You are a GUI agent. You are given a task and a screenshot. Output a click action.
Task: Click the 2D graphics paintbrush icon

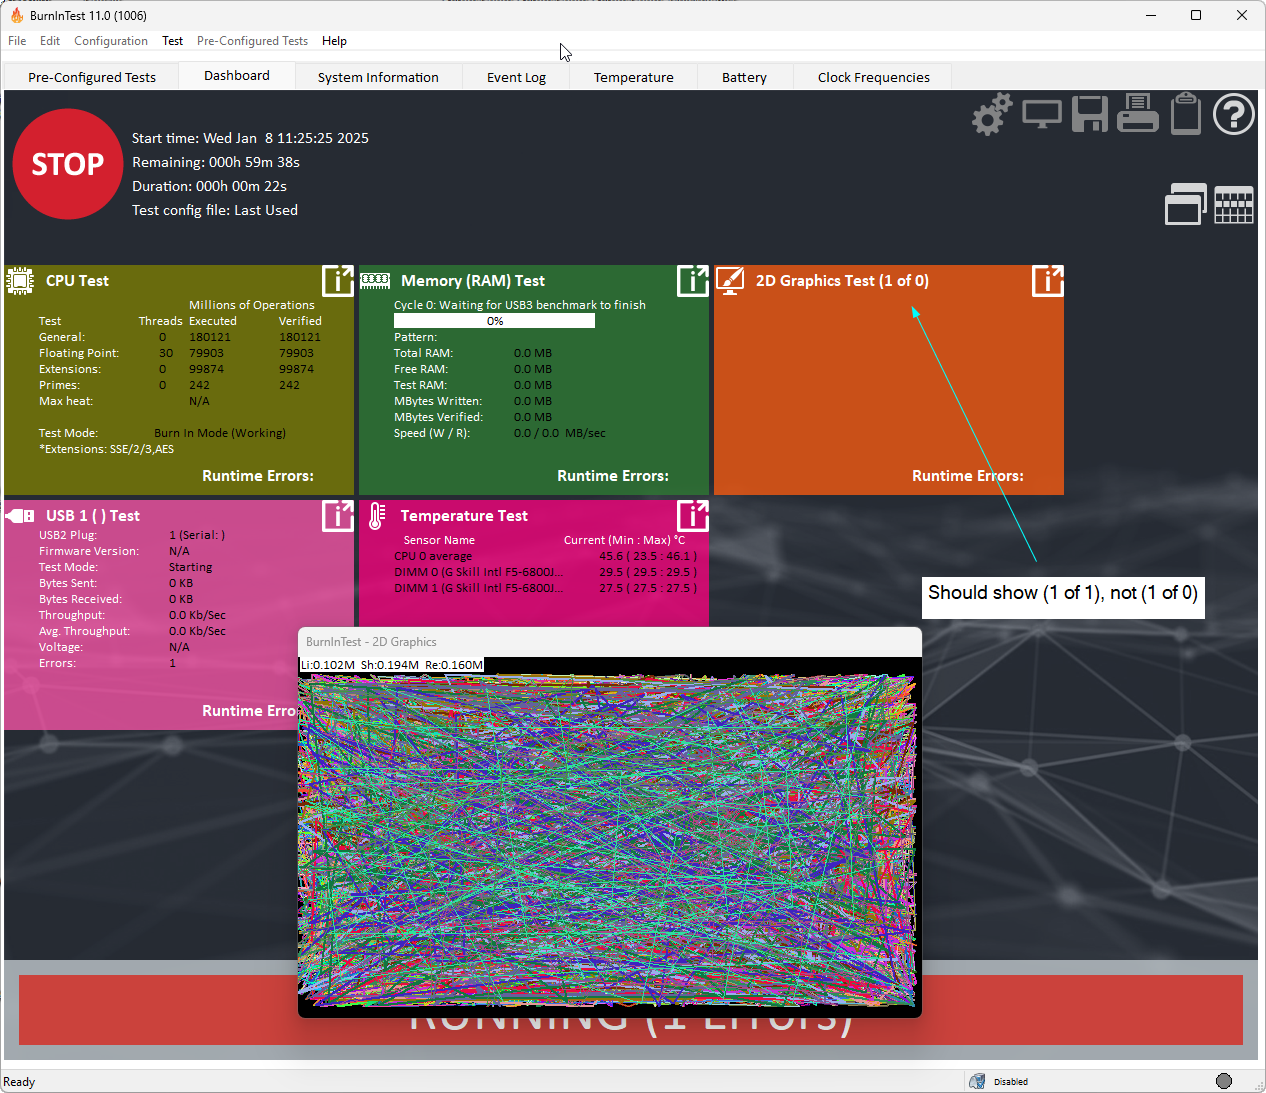click(x=730, y=281)
